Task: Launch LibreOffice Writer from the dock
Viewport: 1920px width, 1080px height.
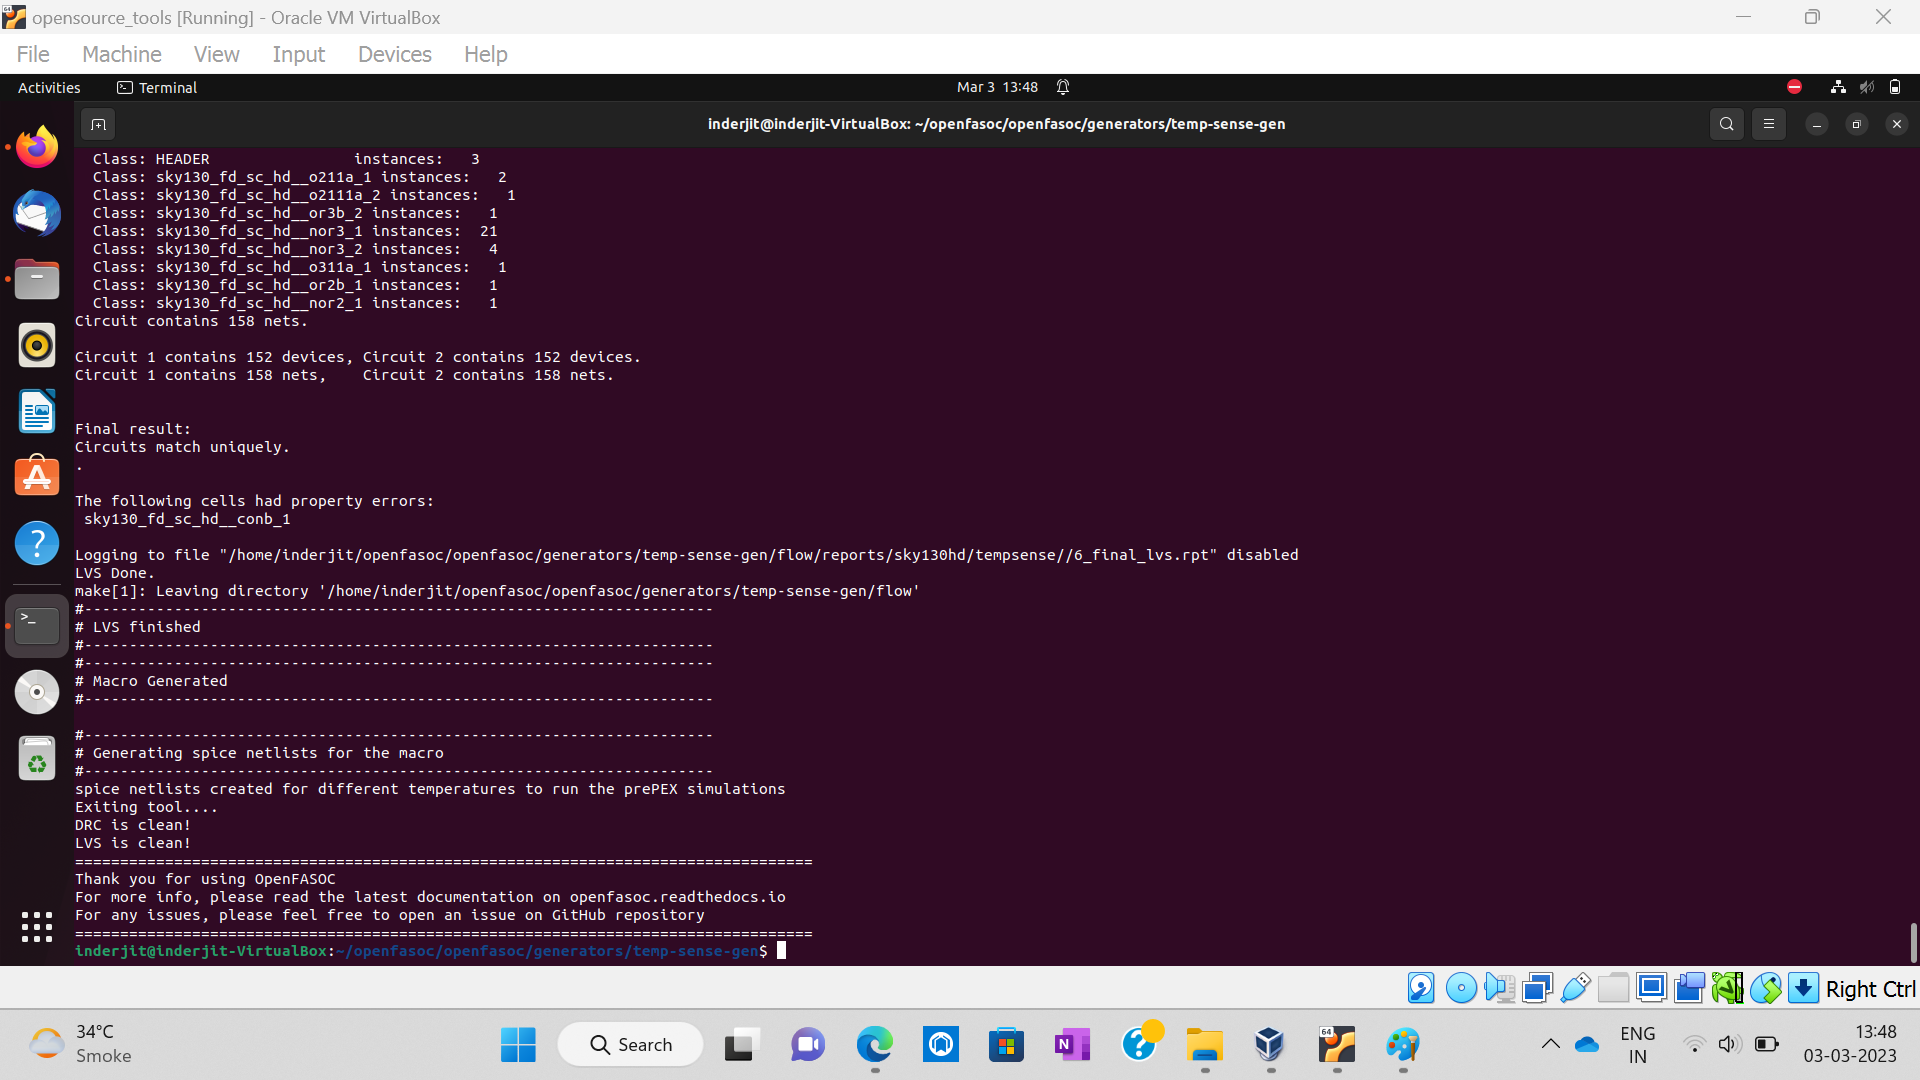Action: (x=37, y=412)
